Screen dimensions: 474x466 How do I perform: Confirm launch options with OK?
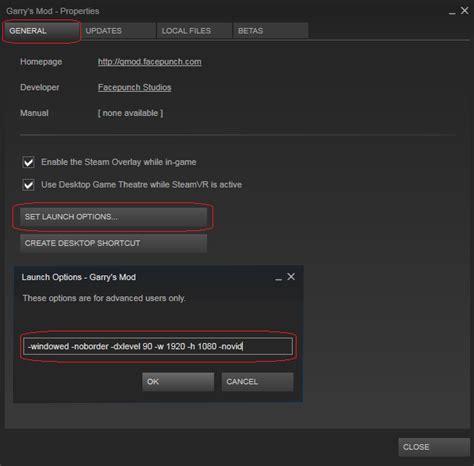tap(178, 382)
